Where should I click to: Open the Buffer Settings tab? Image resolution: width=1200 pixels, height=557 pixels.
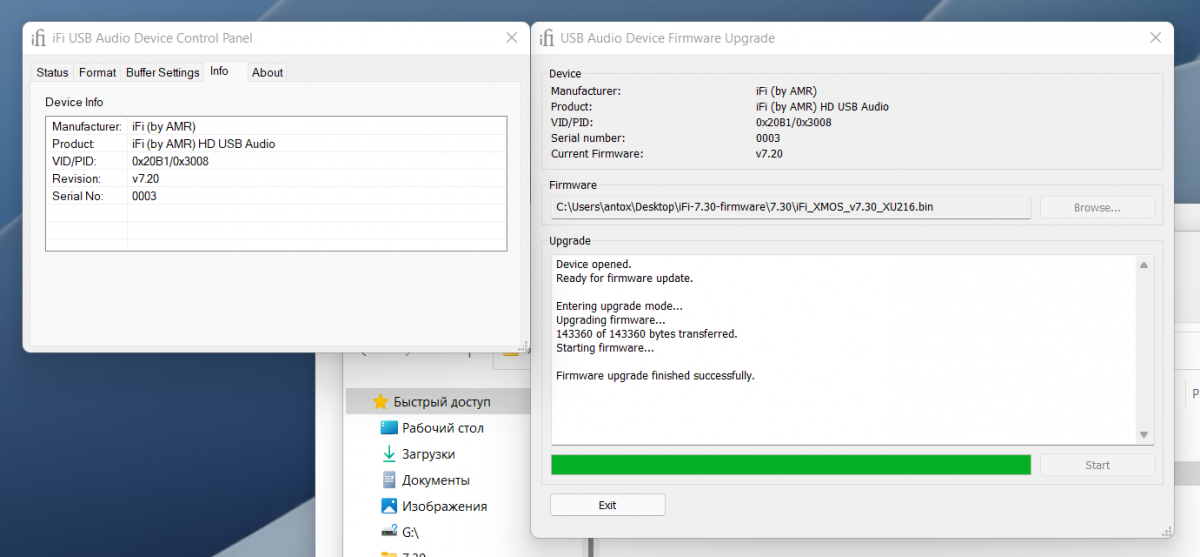[x=163, y=72]
